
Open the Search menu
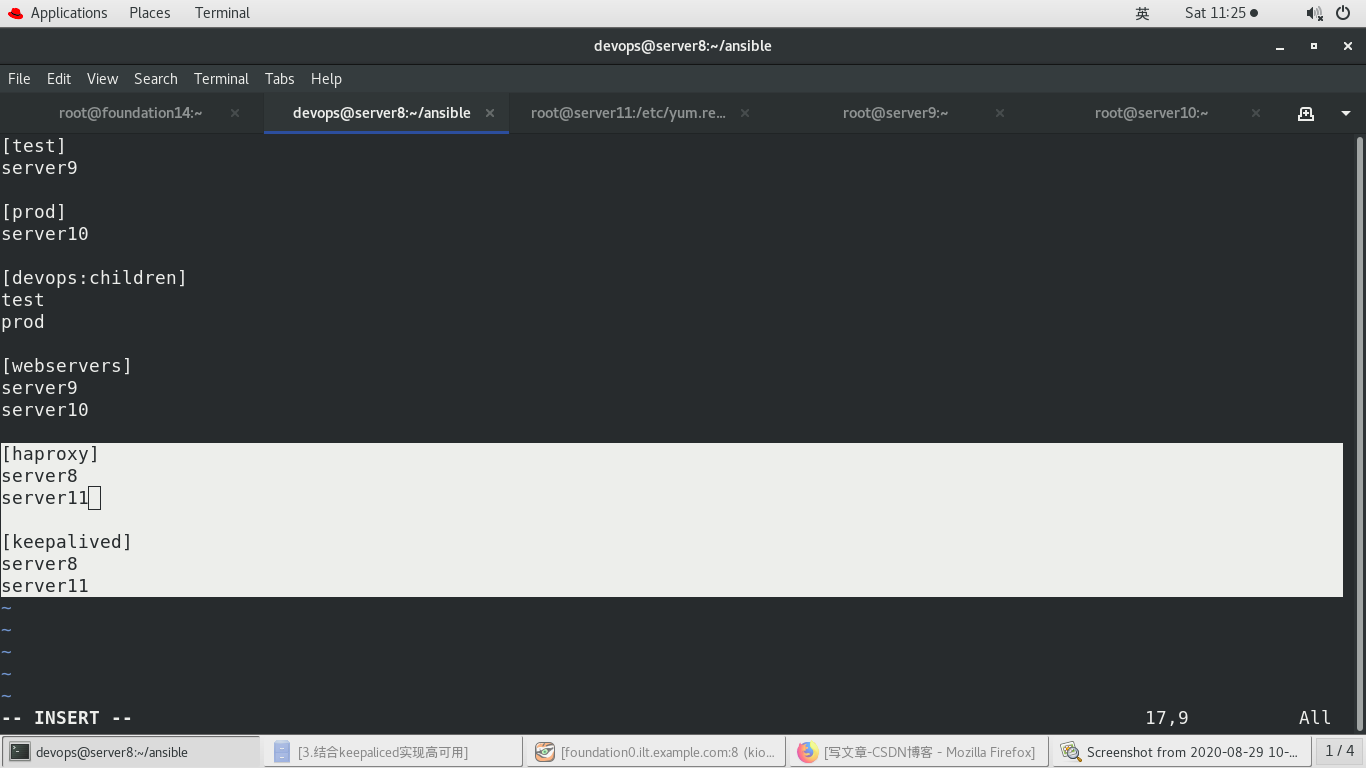point(155,78)
